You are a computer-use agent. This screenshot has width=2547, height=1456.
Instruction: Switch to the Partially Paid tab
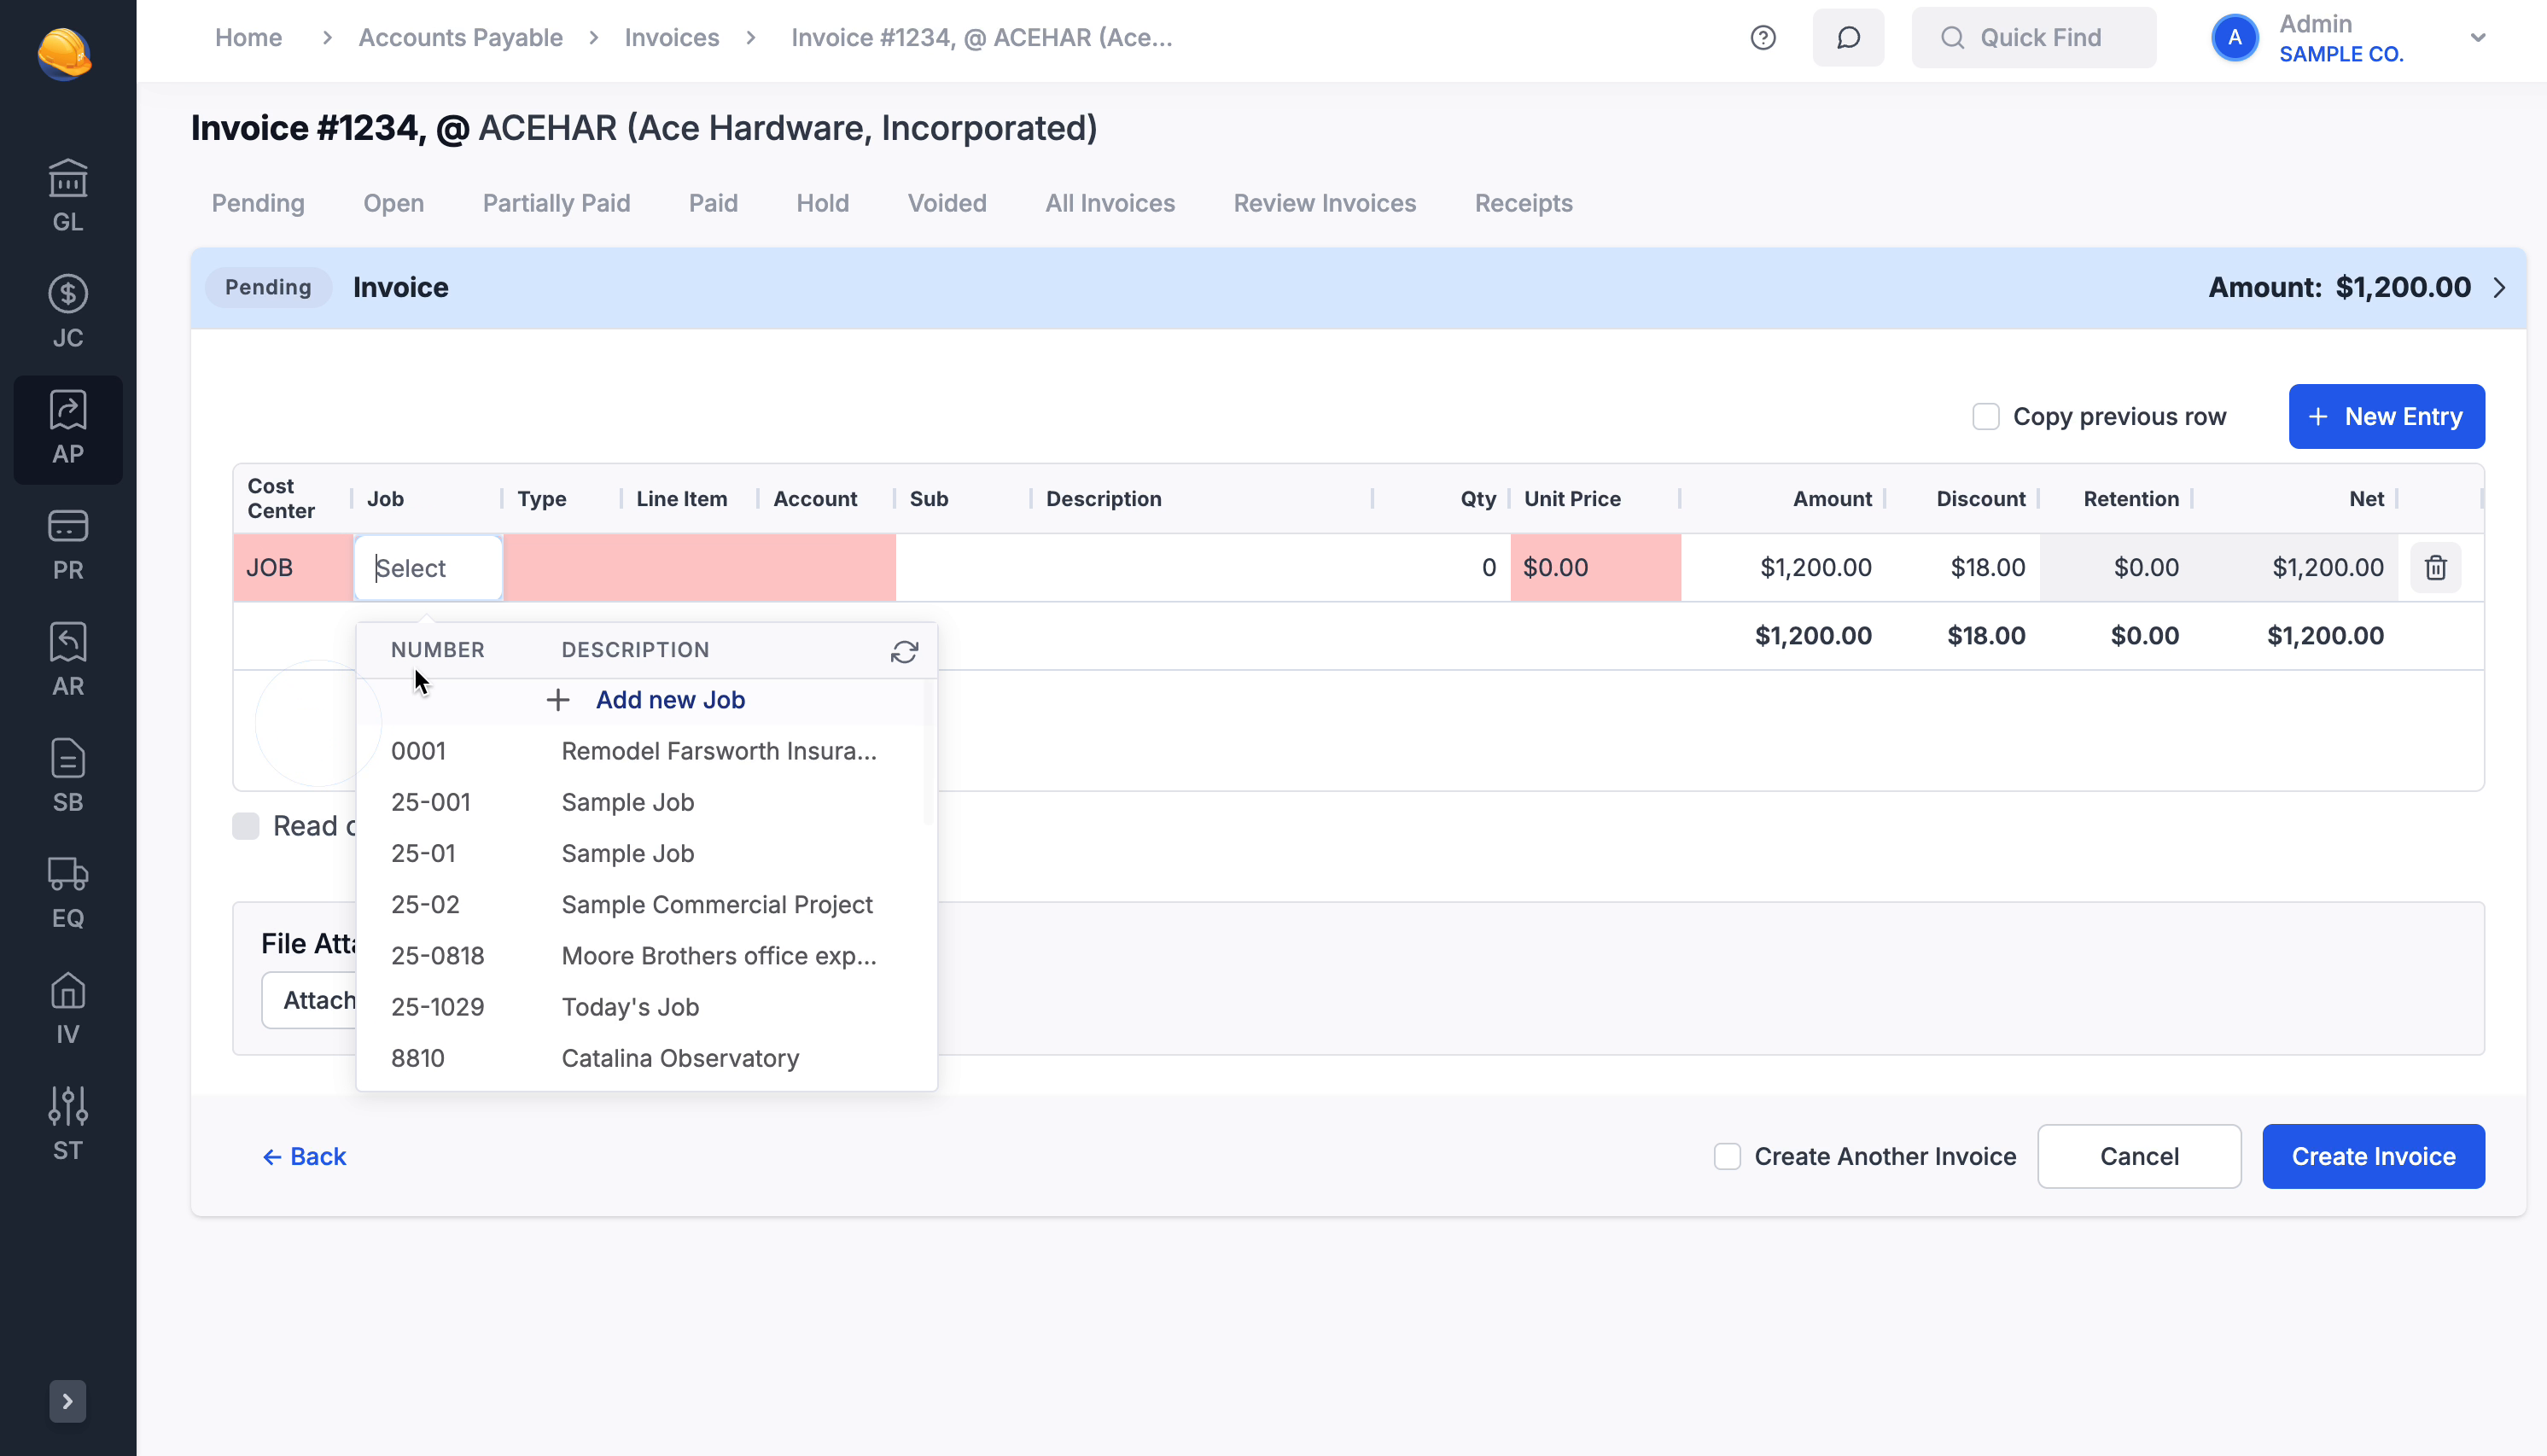click(556, 203)
